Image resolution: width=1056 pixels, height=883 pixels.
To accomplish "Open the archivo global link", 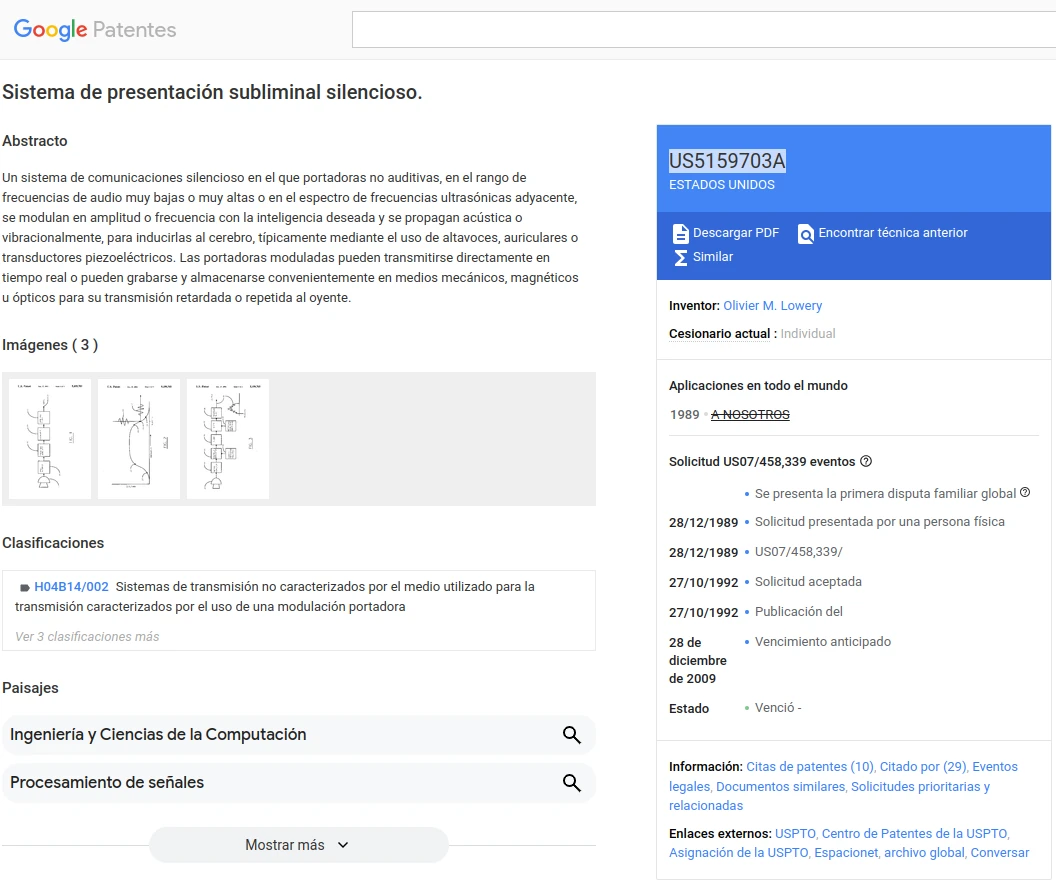I will 924,853.
